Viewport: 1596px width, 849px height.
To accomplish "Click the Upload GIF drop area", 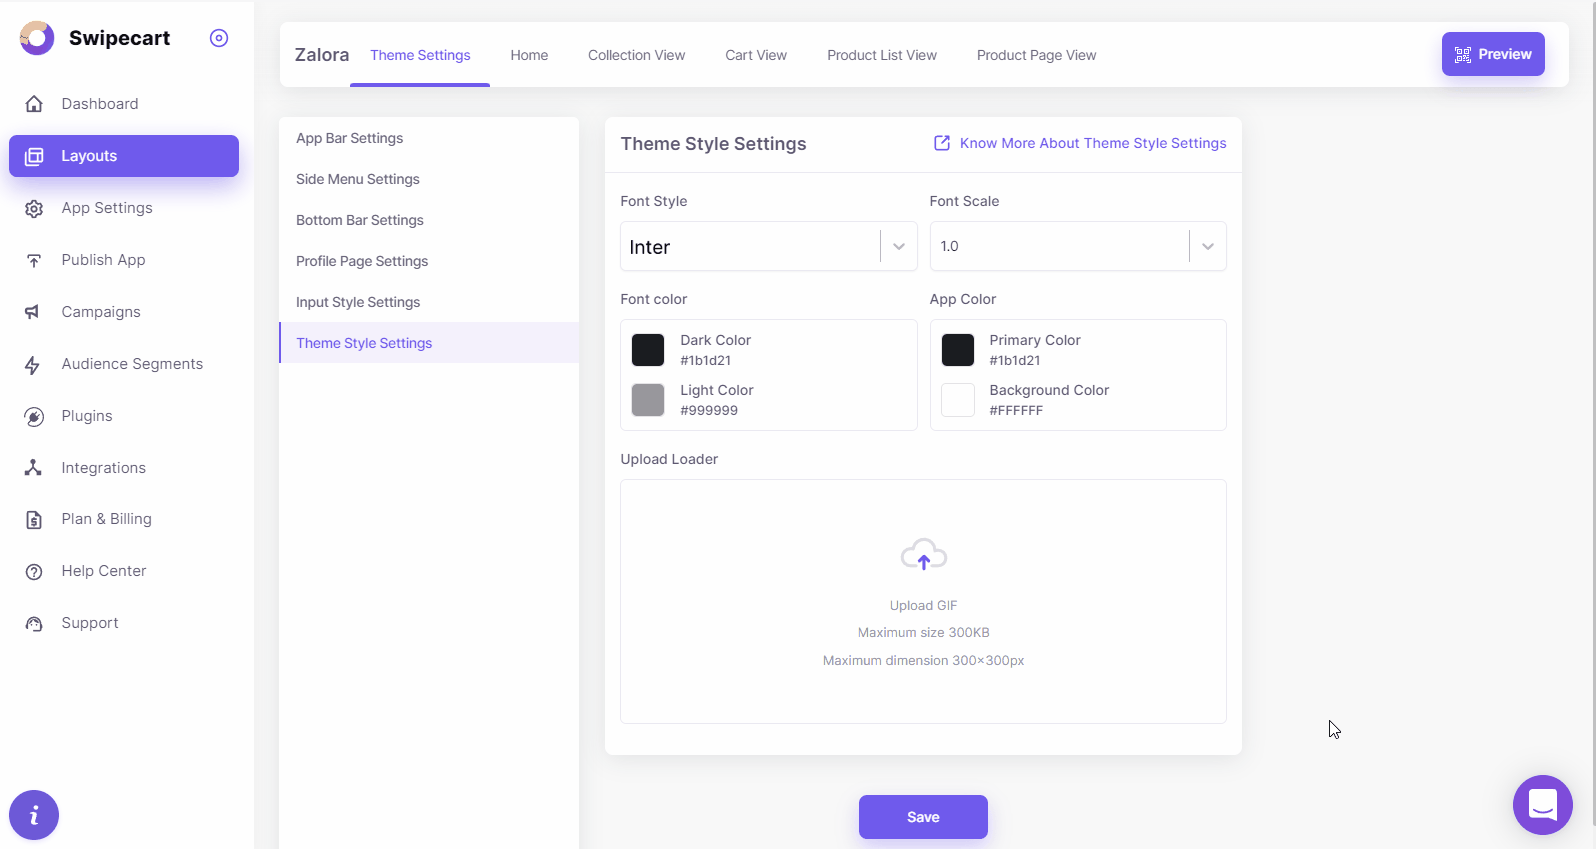I will point(923,601).
